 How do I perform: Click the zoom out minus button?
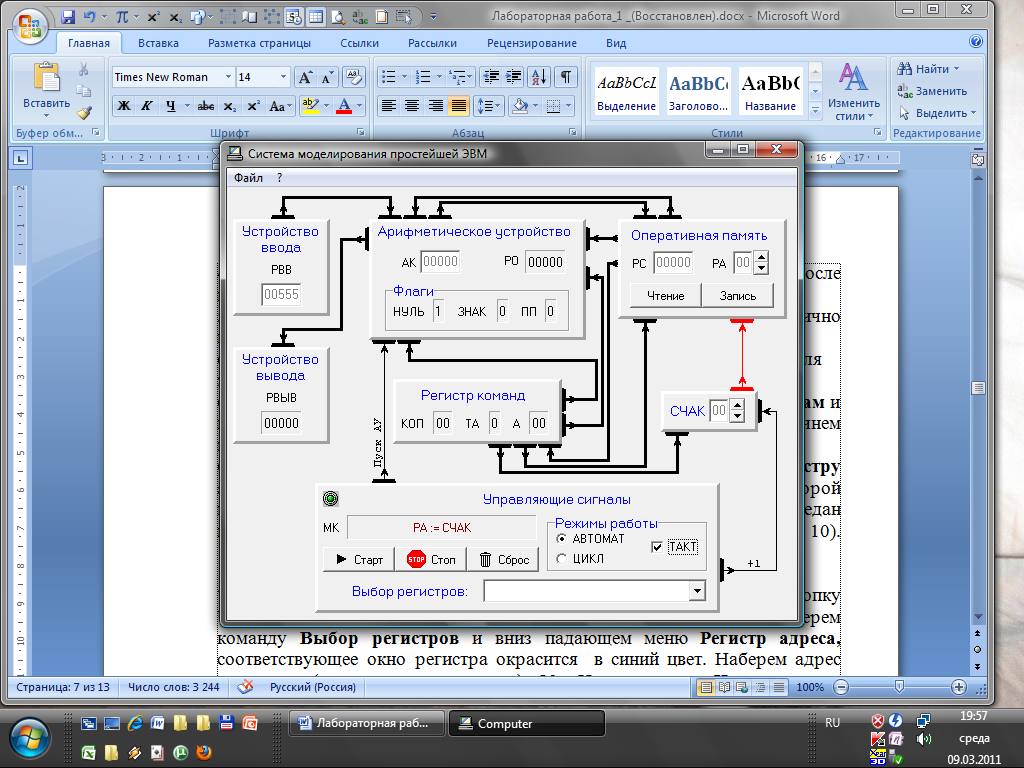click(x=841, y=687)
